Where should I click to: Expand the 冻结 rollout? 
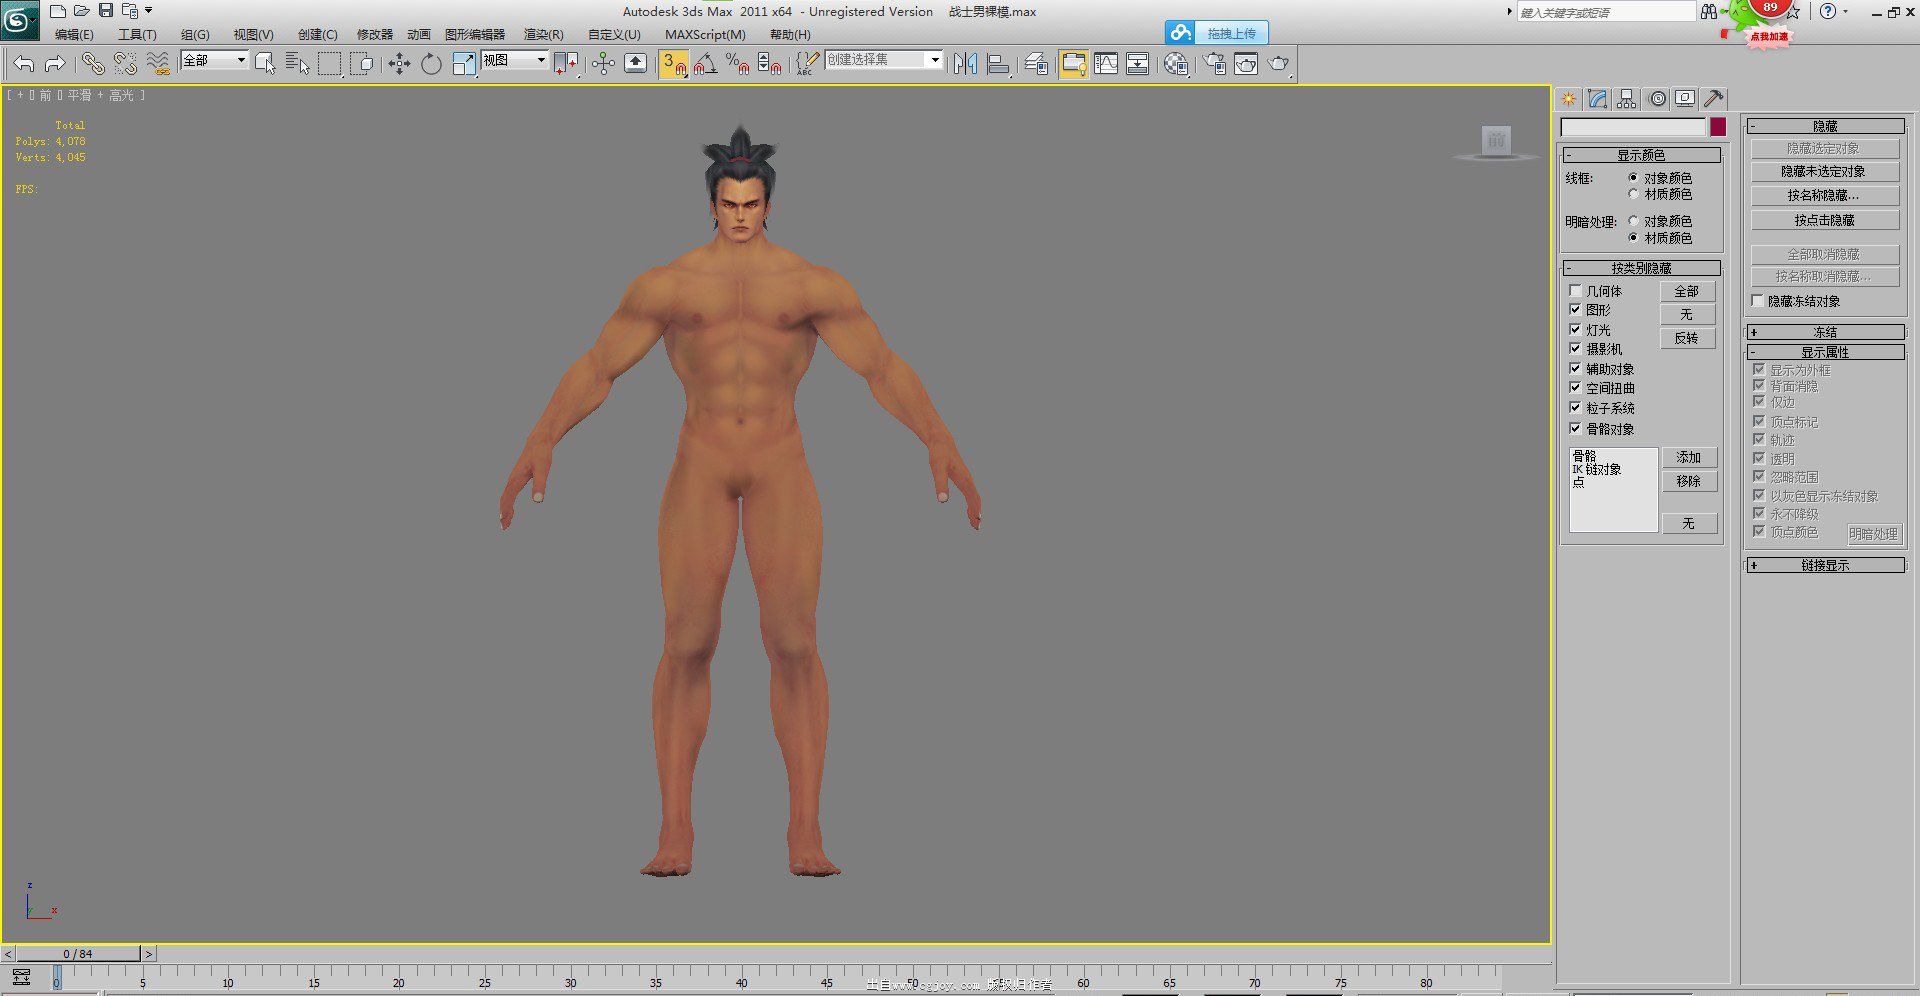[1825, 332]
